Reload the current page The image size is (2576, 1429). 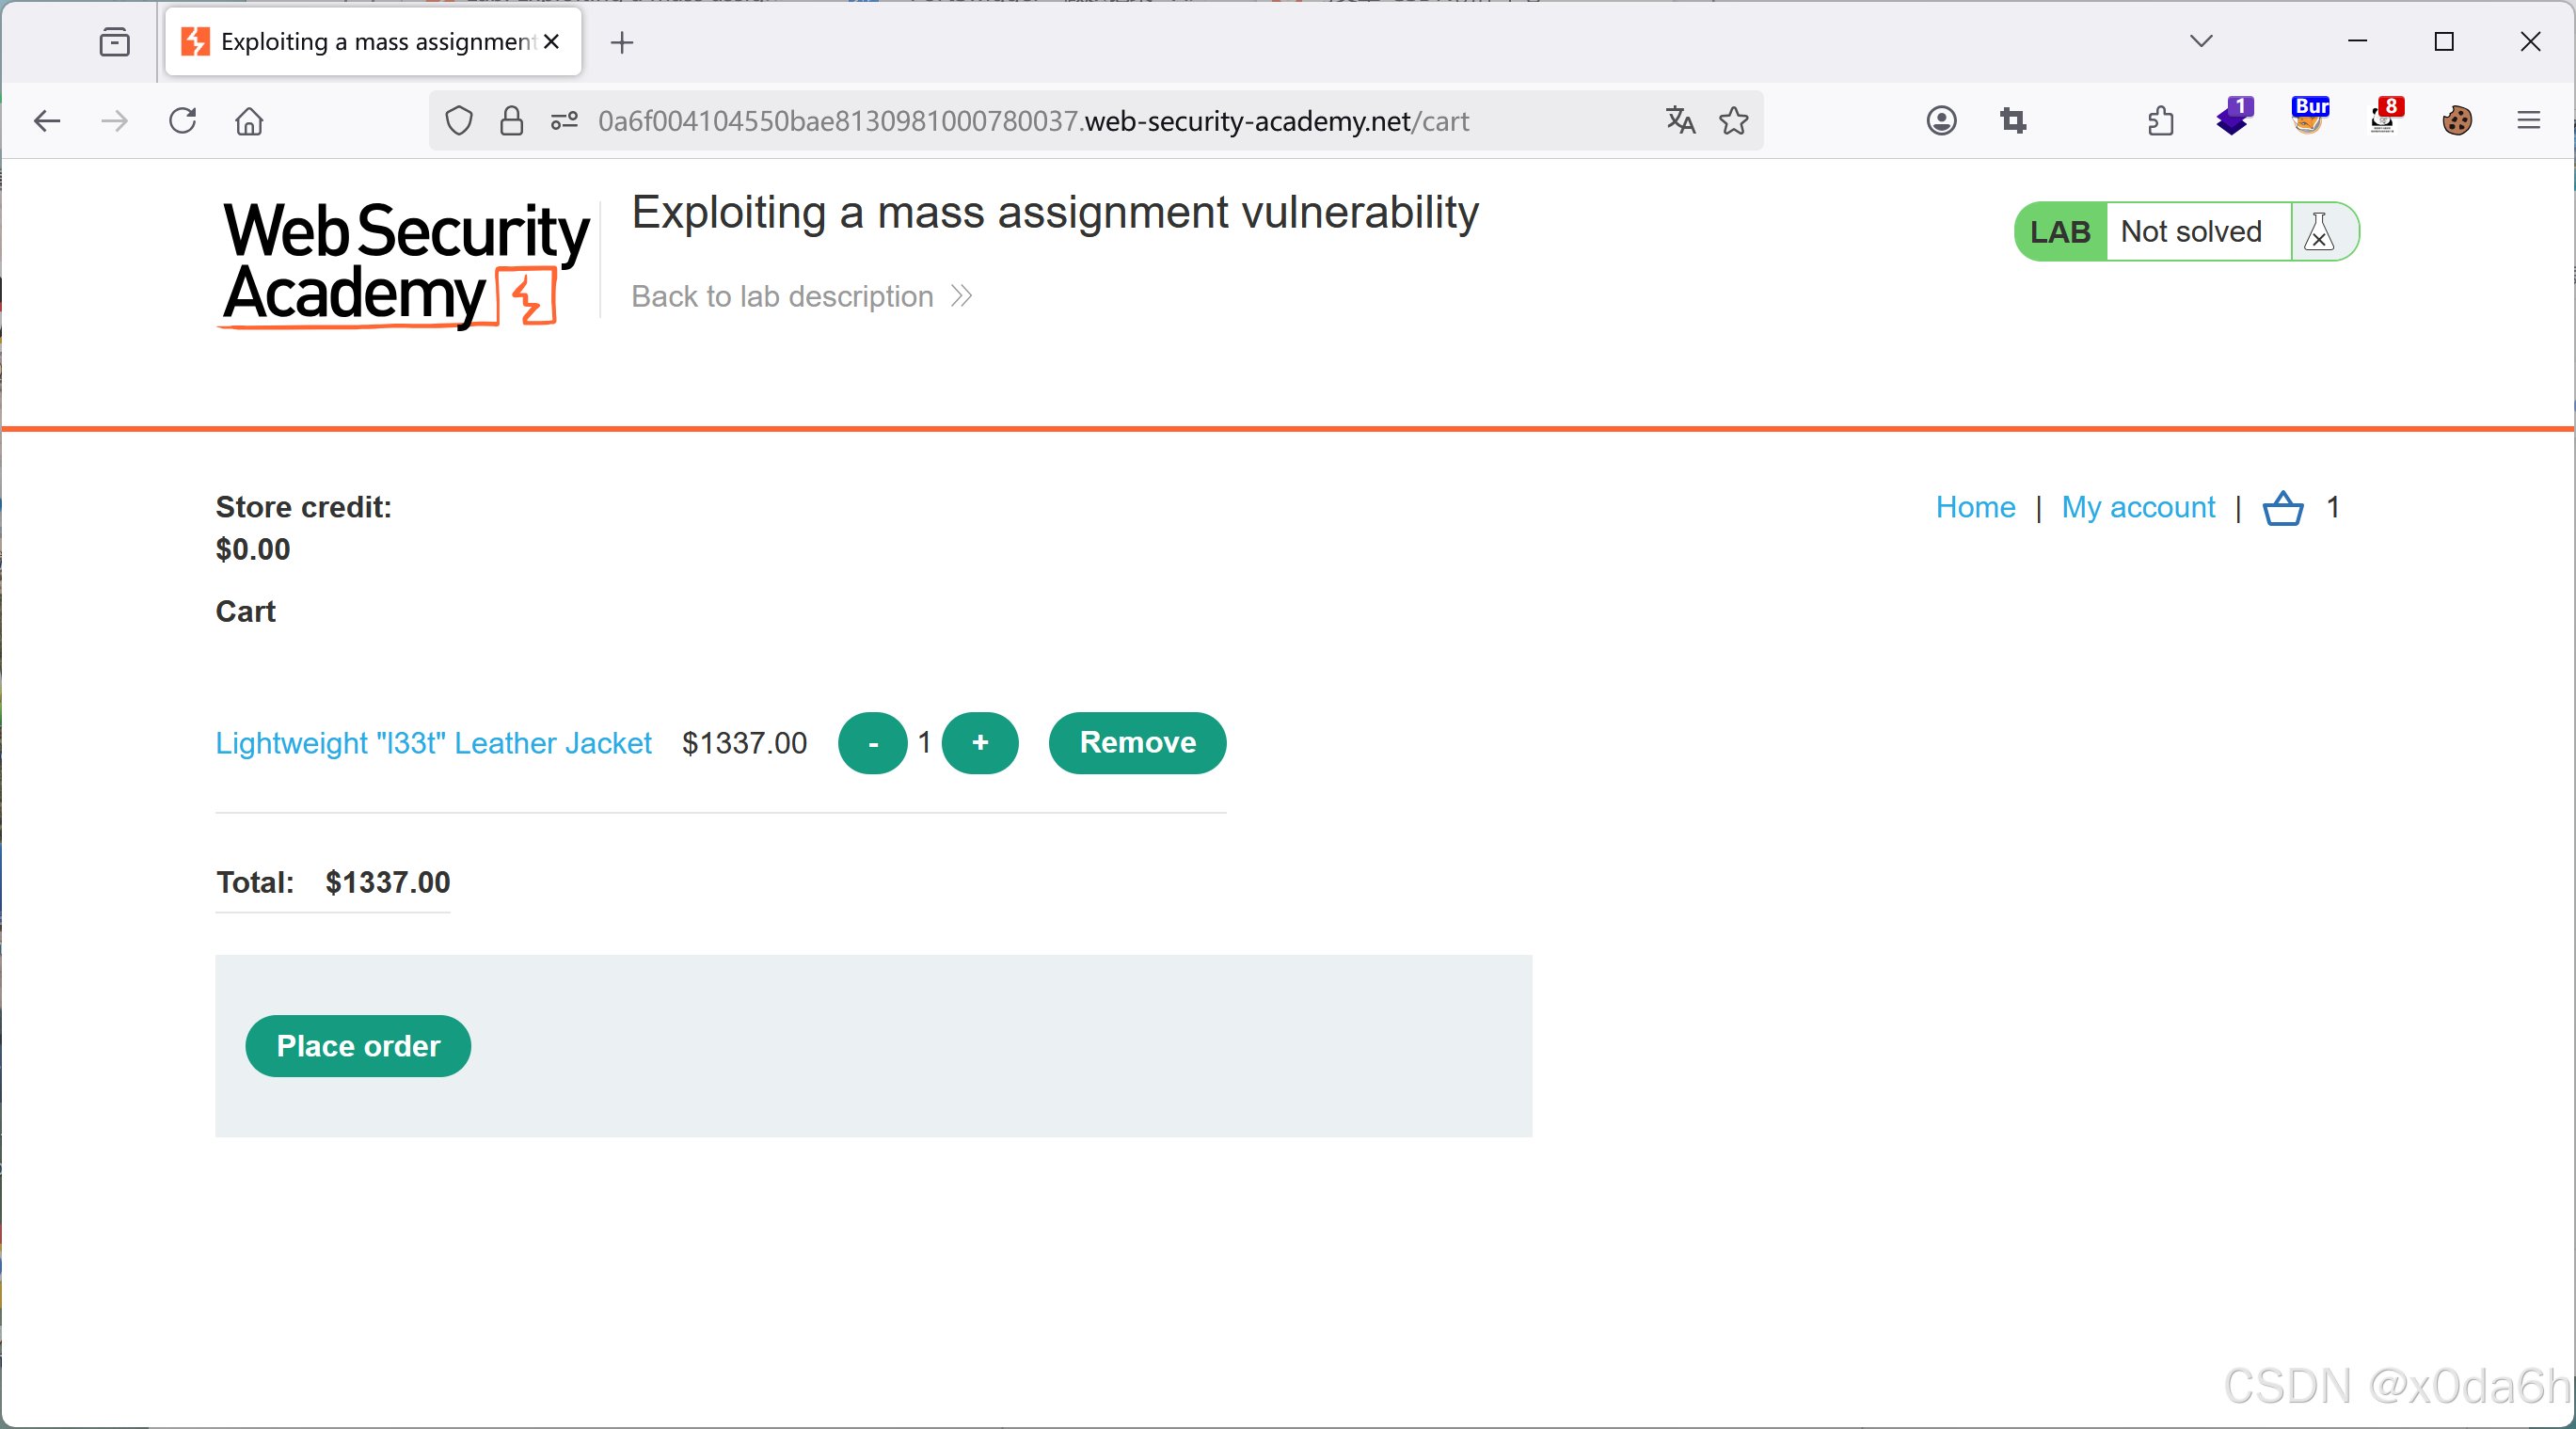[x=182, y=121]
